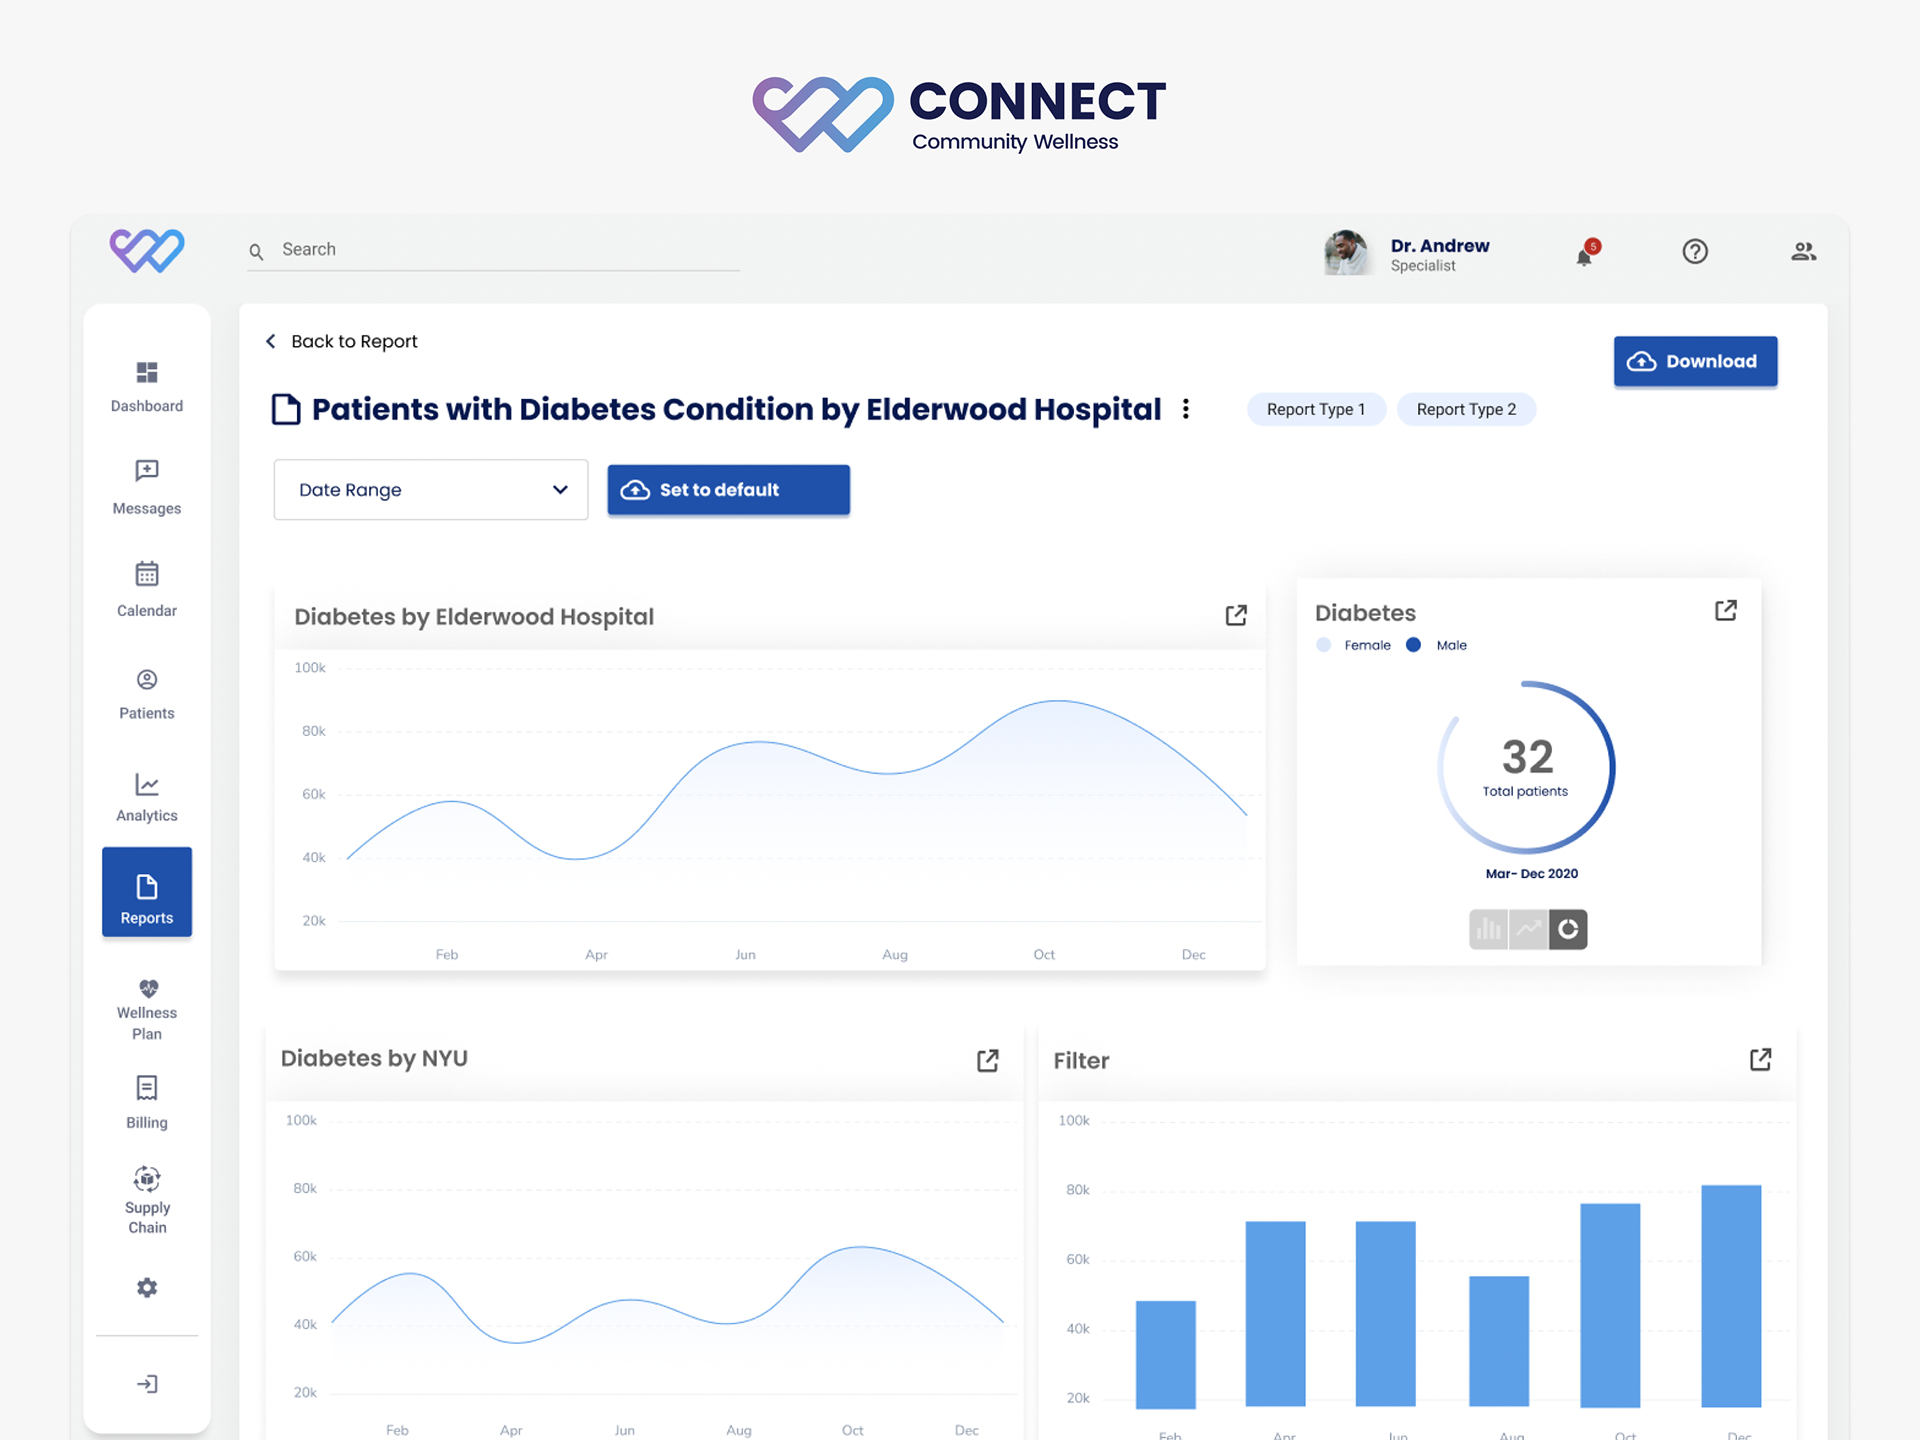
Task: Click the logout icon at sidebar bottom
Action: [147, 1384]
